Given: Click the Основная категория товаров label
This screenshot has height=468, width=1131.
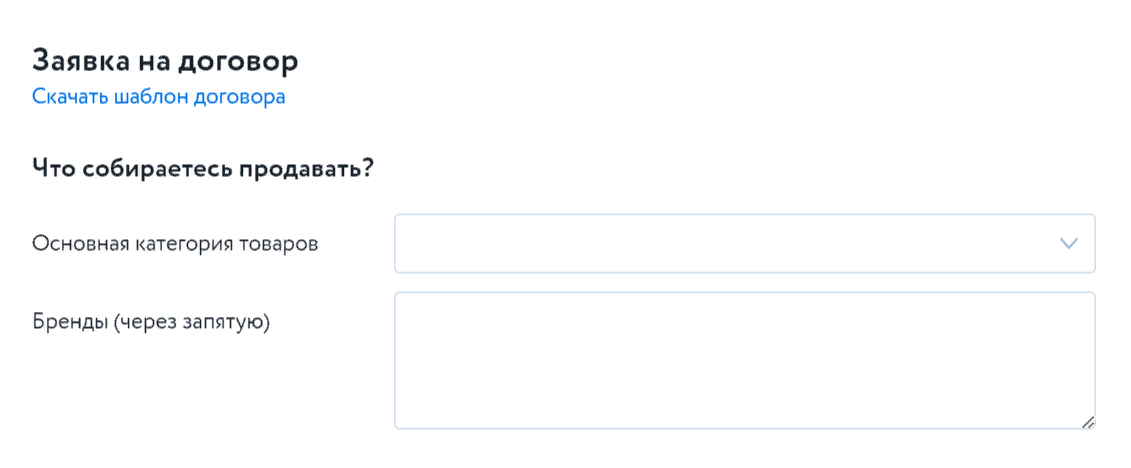Looking at the screenshot, I should click(x=175, y=243).
